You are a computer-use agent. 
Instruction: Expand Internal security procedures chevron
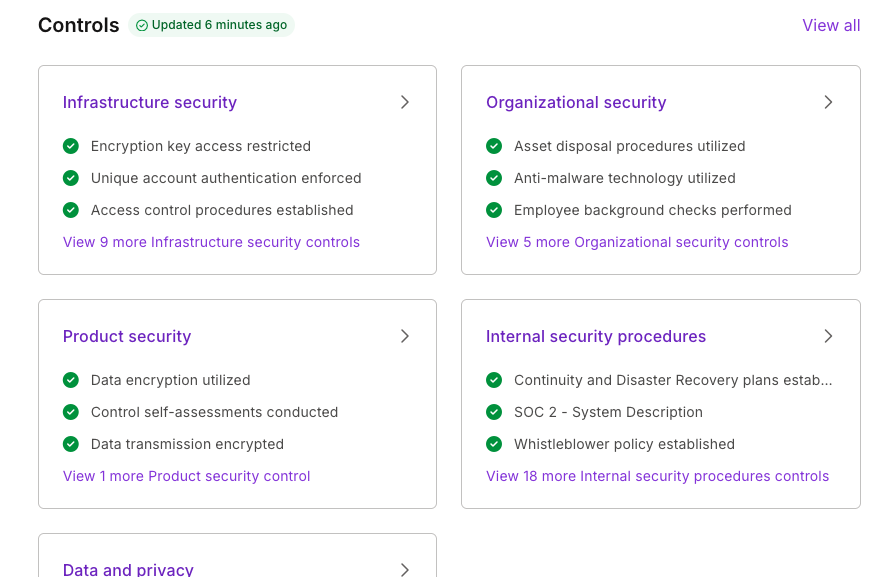click(828, 336)
